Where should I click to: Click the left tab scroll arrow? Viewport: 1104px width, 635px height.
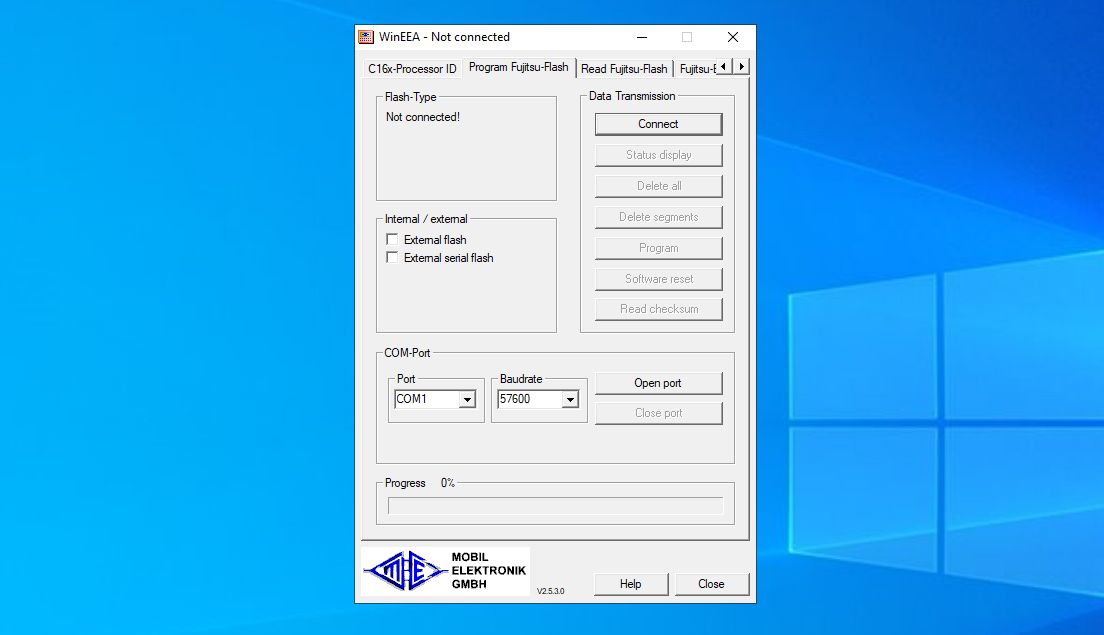pos(724,66)
